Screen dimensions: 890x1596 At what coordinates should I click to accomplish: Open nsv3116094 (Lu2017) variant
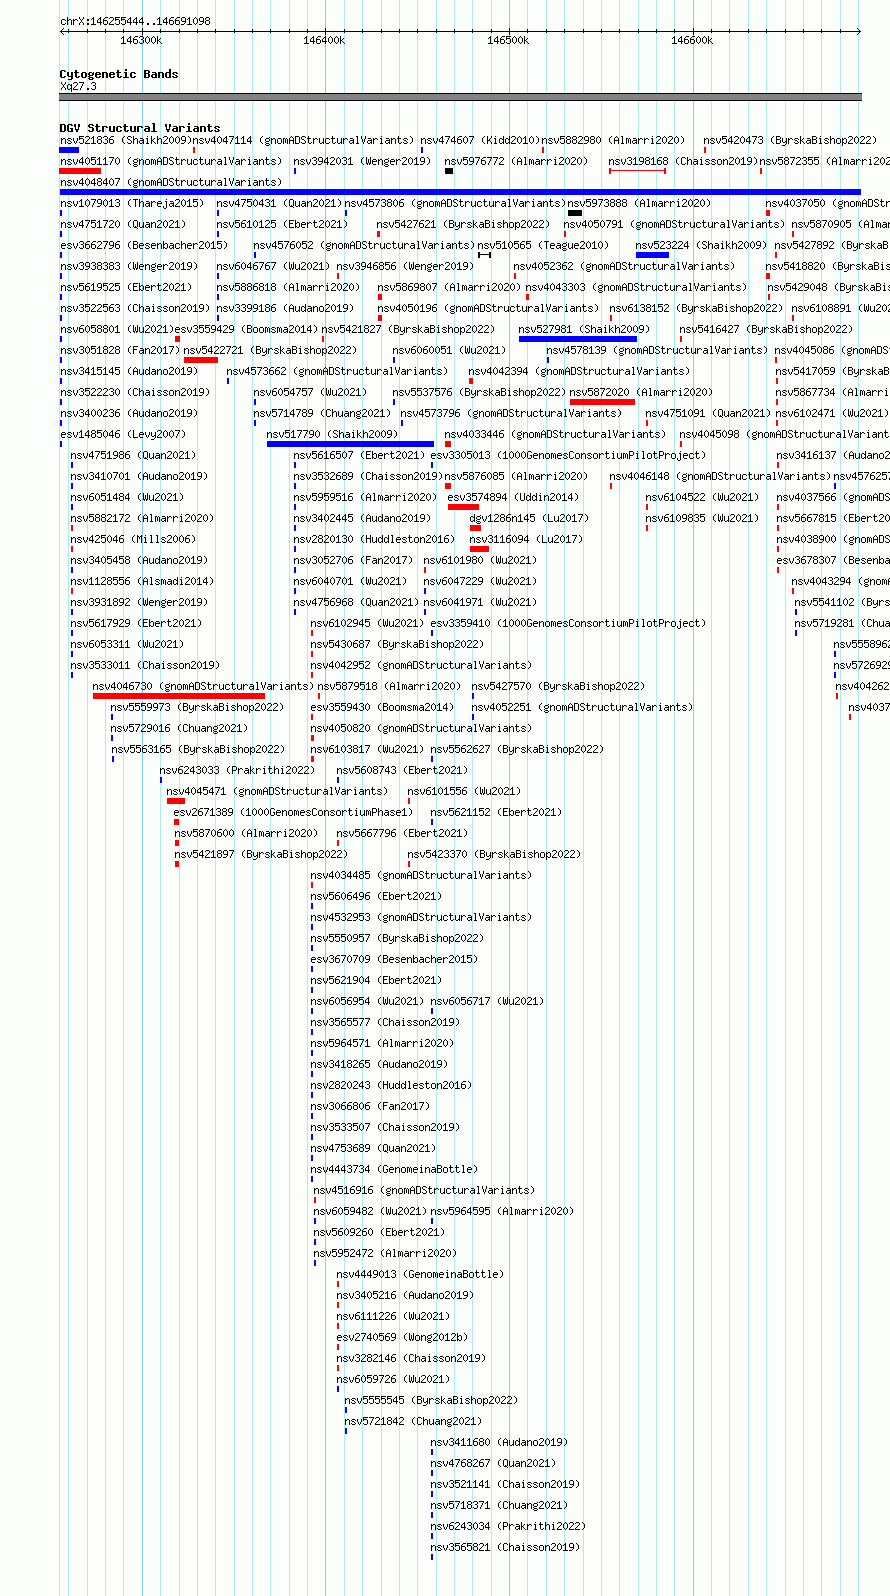point(526,540)
